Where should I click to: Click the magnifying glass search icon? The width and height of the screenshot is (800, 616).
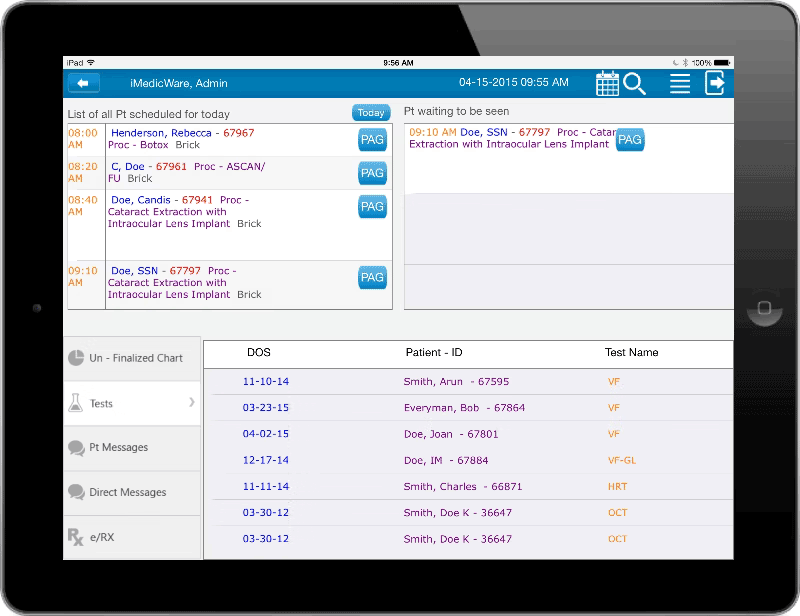coord(635,84)
